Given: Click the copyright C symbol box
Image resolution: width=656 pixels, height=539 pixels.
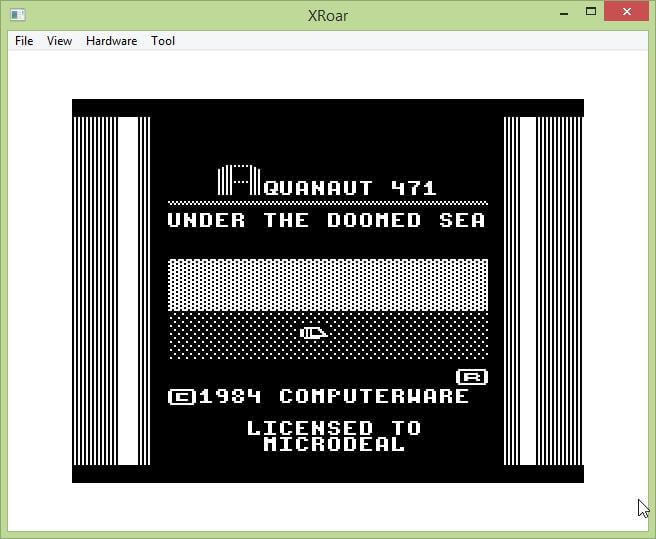Looking at the screenshot, I should point(182,397).
